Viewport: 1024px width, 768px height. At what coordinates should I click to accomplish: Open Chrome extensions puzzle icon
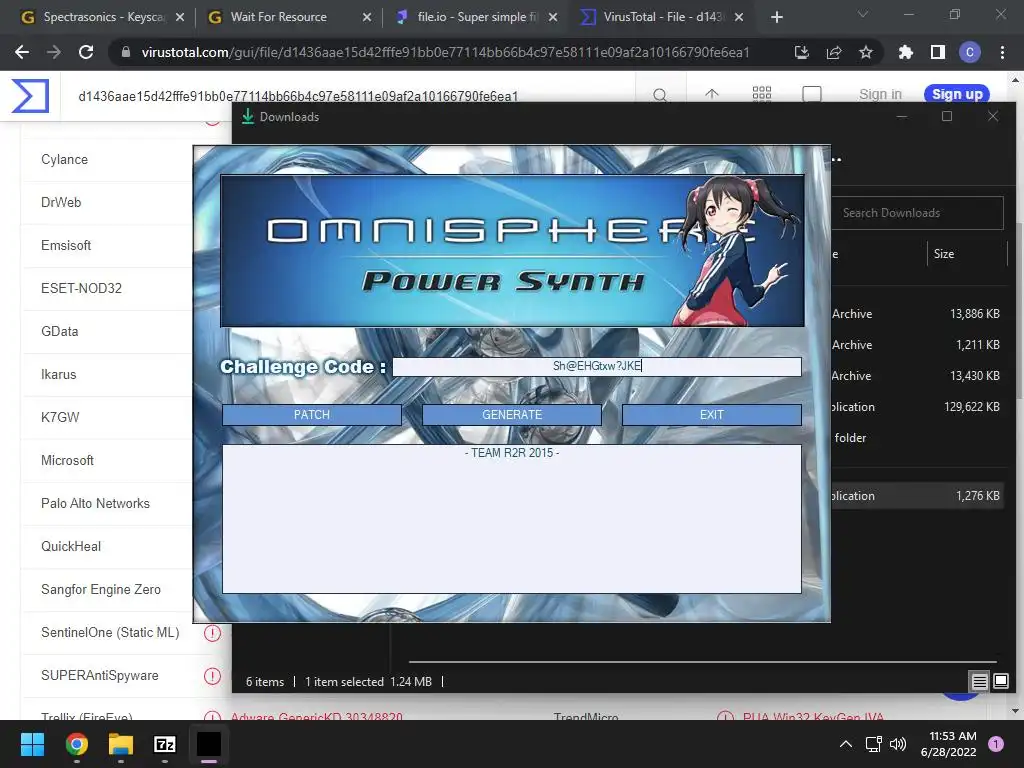[x=905, y=52]
